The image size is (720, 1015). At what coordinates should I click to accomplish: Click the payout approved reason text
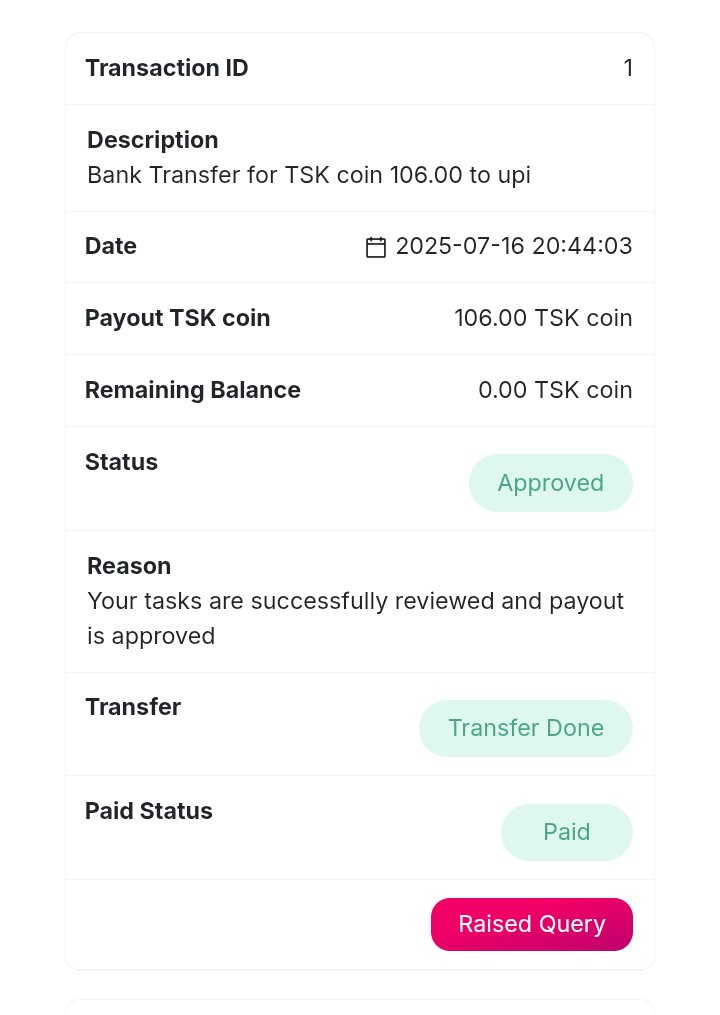pyautogui.click(x=355, y=618)
